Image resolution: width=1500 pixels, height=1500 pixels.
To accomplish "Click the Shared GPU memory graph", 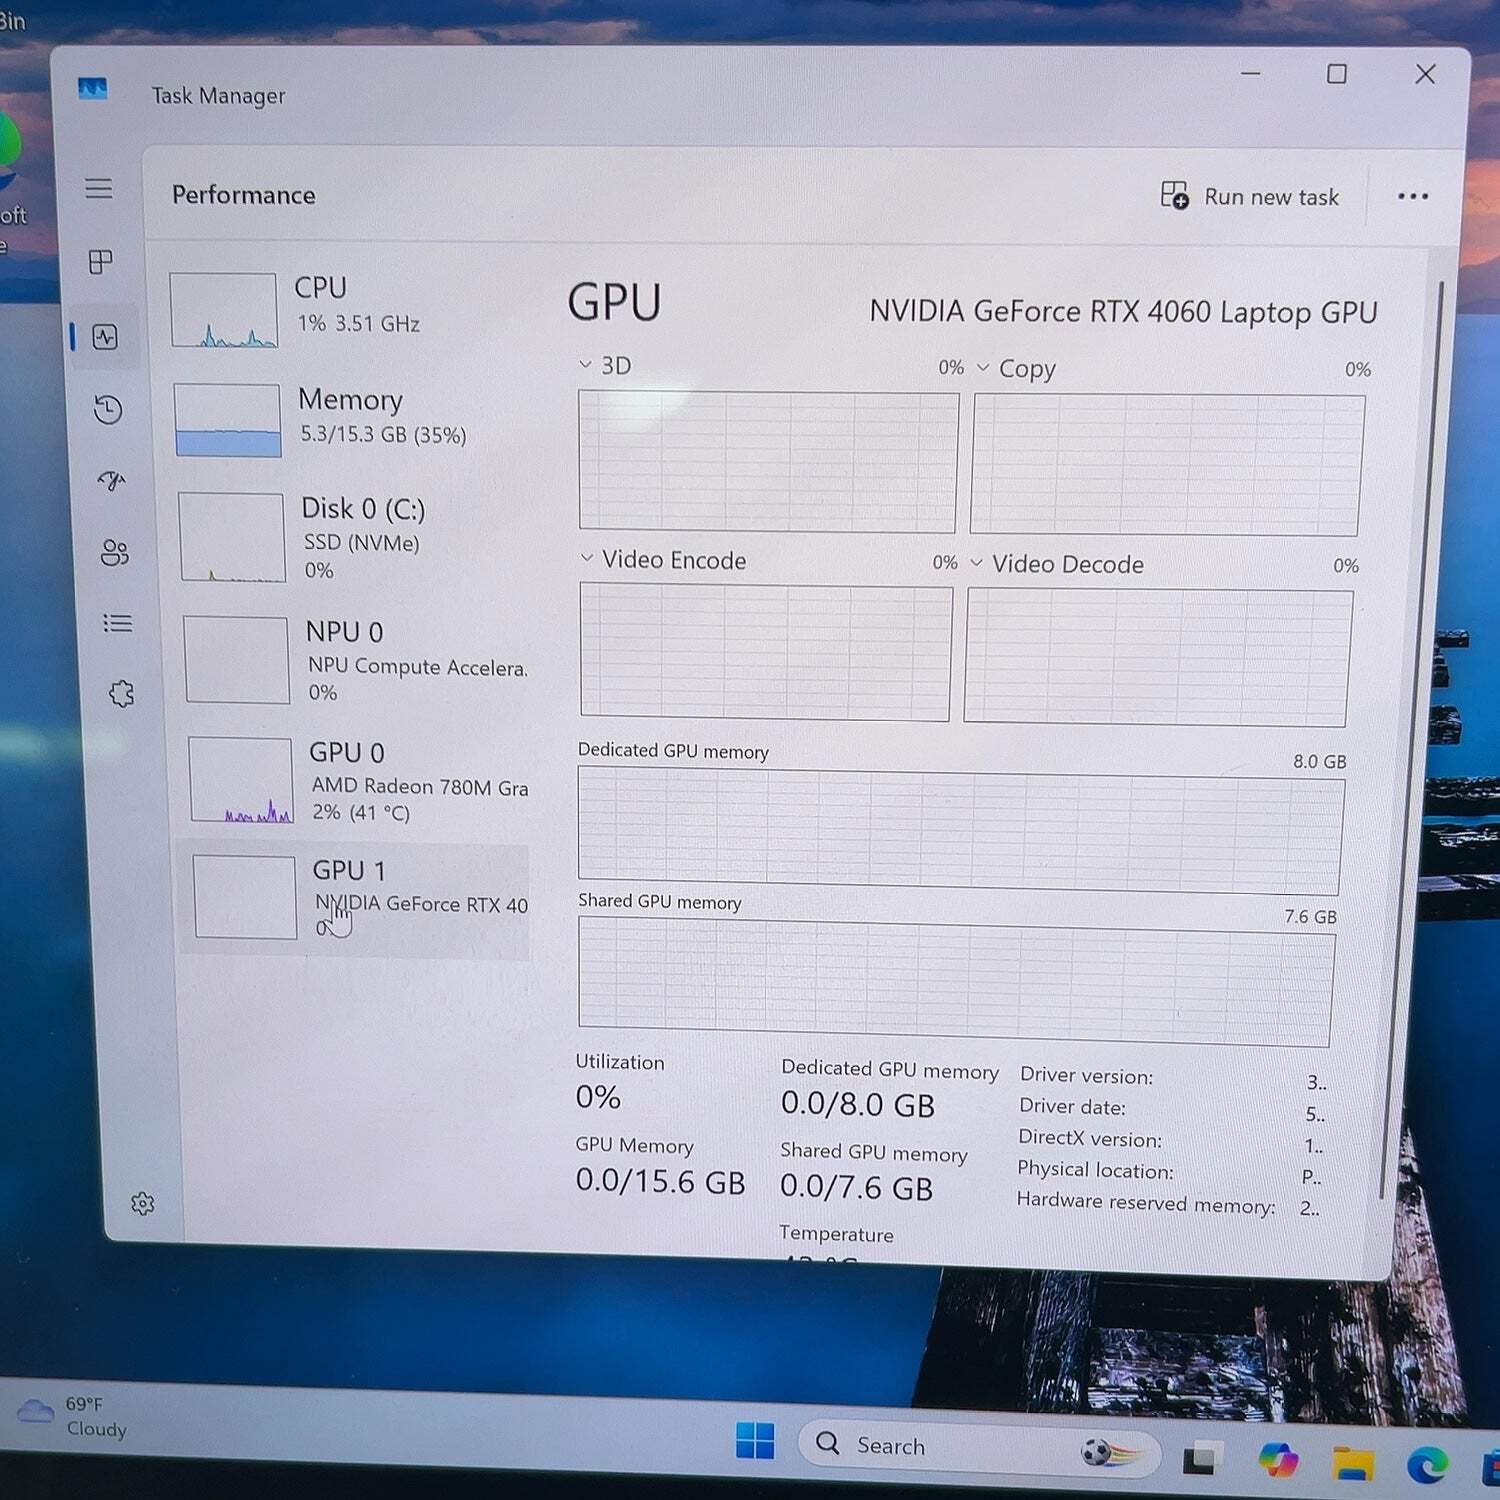I will [x=956, y=981].
